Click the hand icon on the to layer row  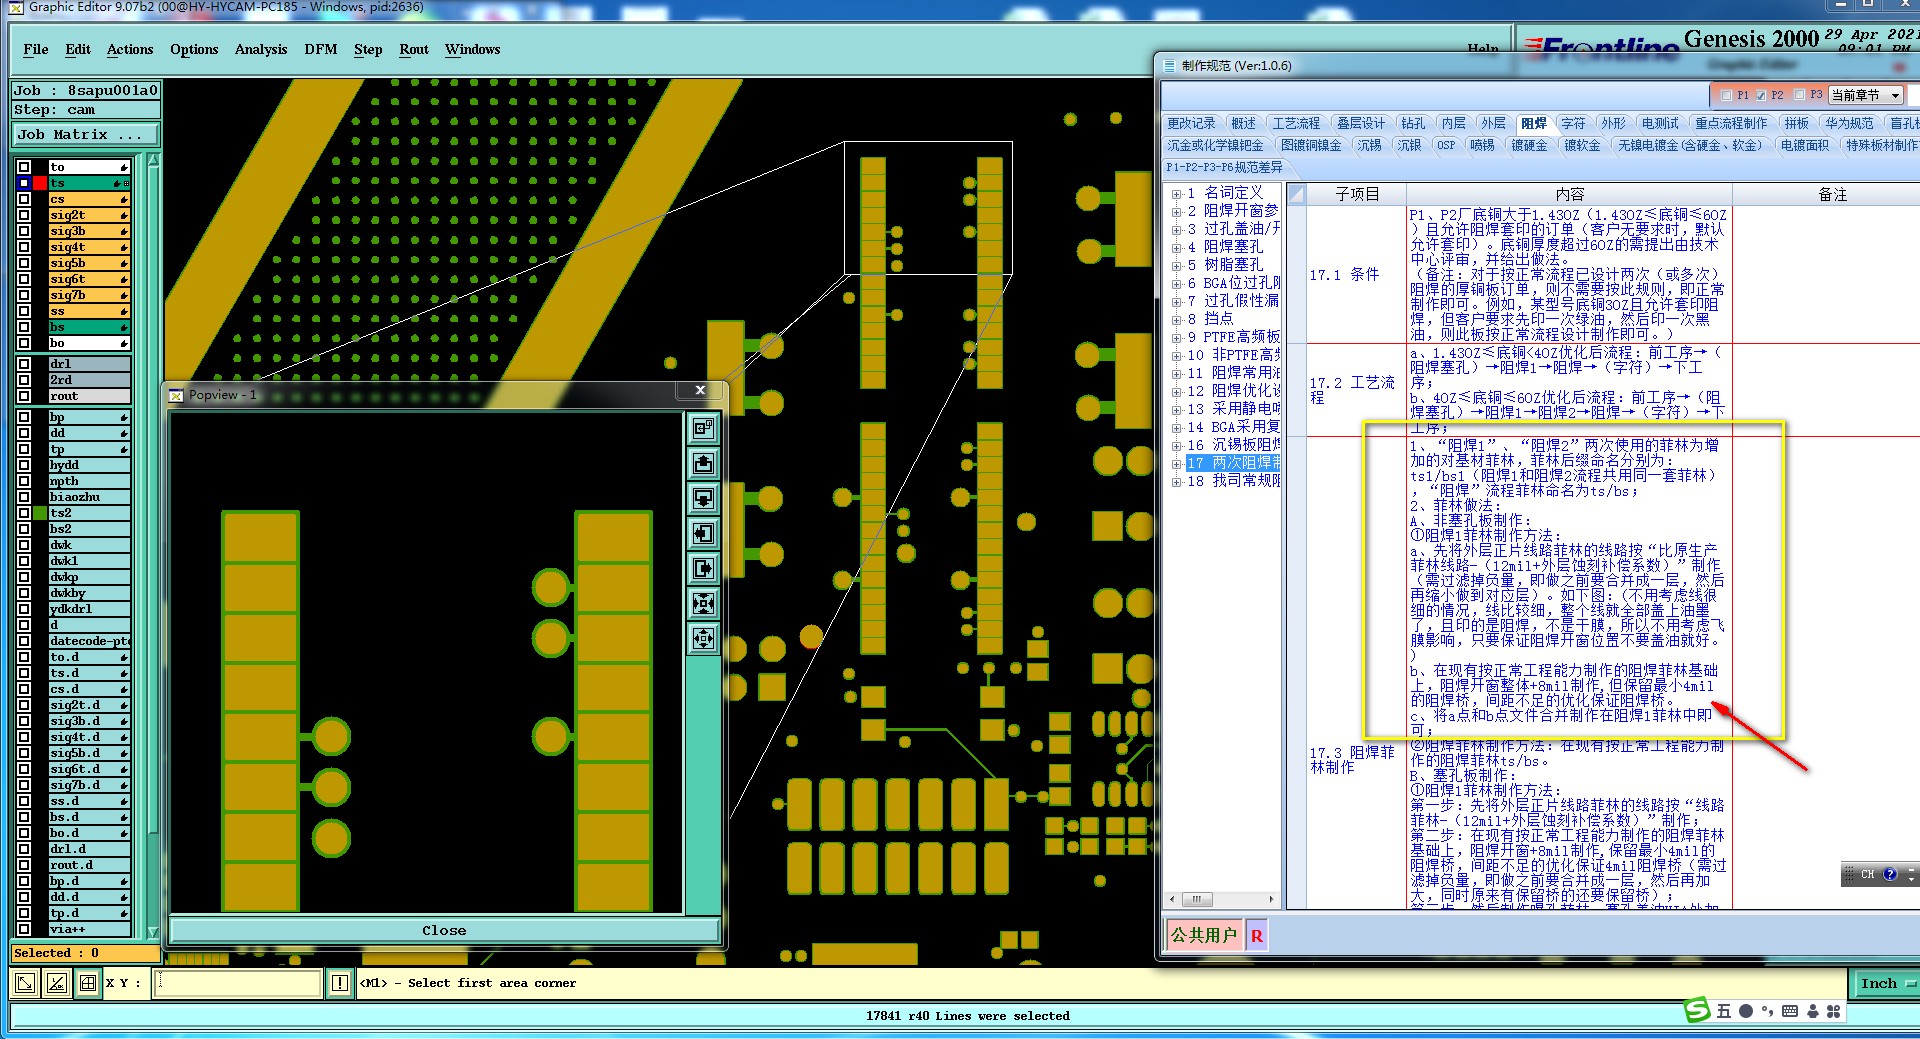click(x=124, y=167)
